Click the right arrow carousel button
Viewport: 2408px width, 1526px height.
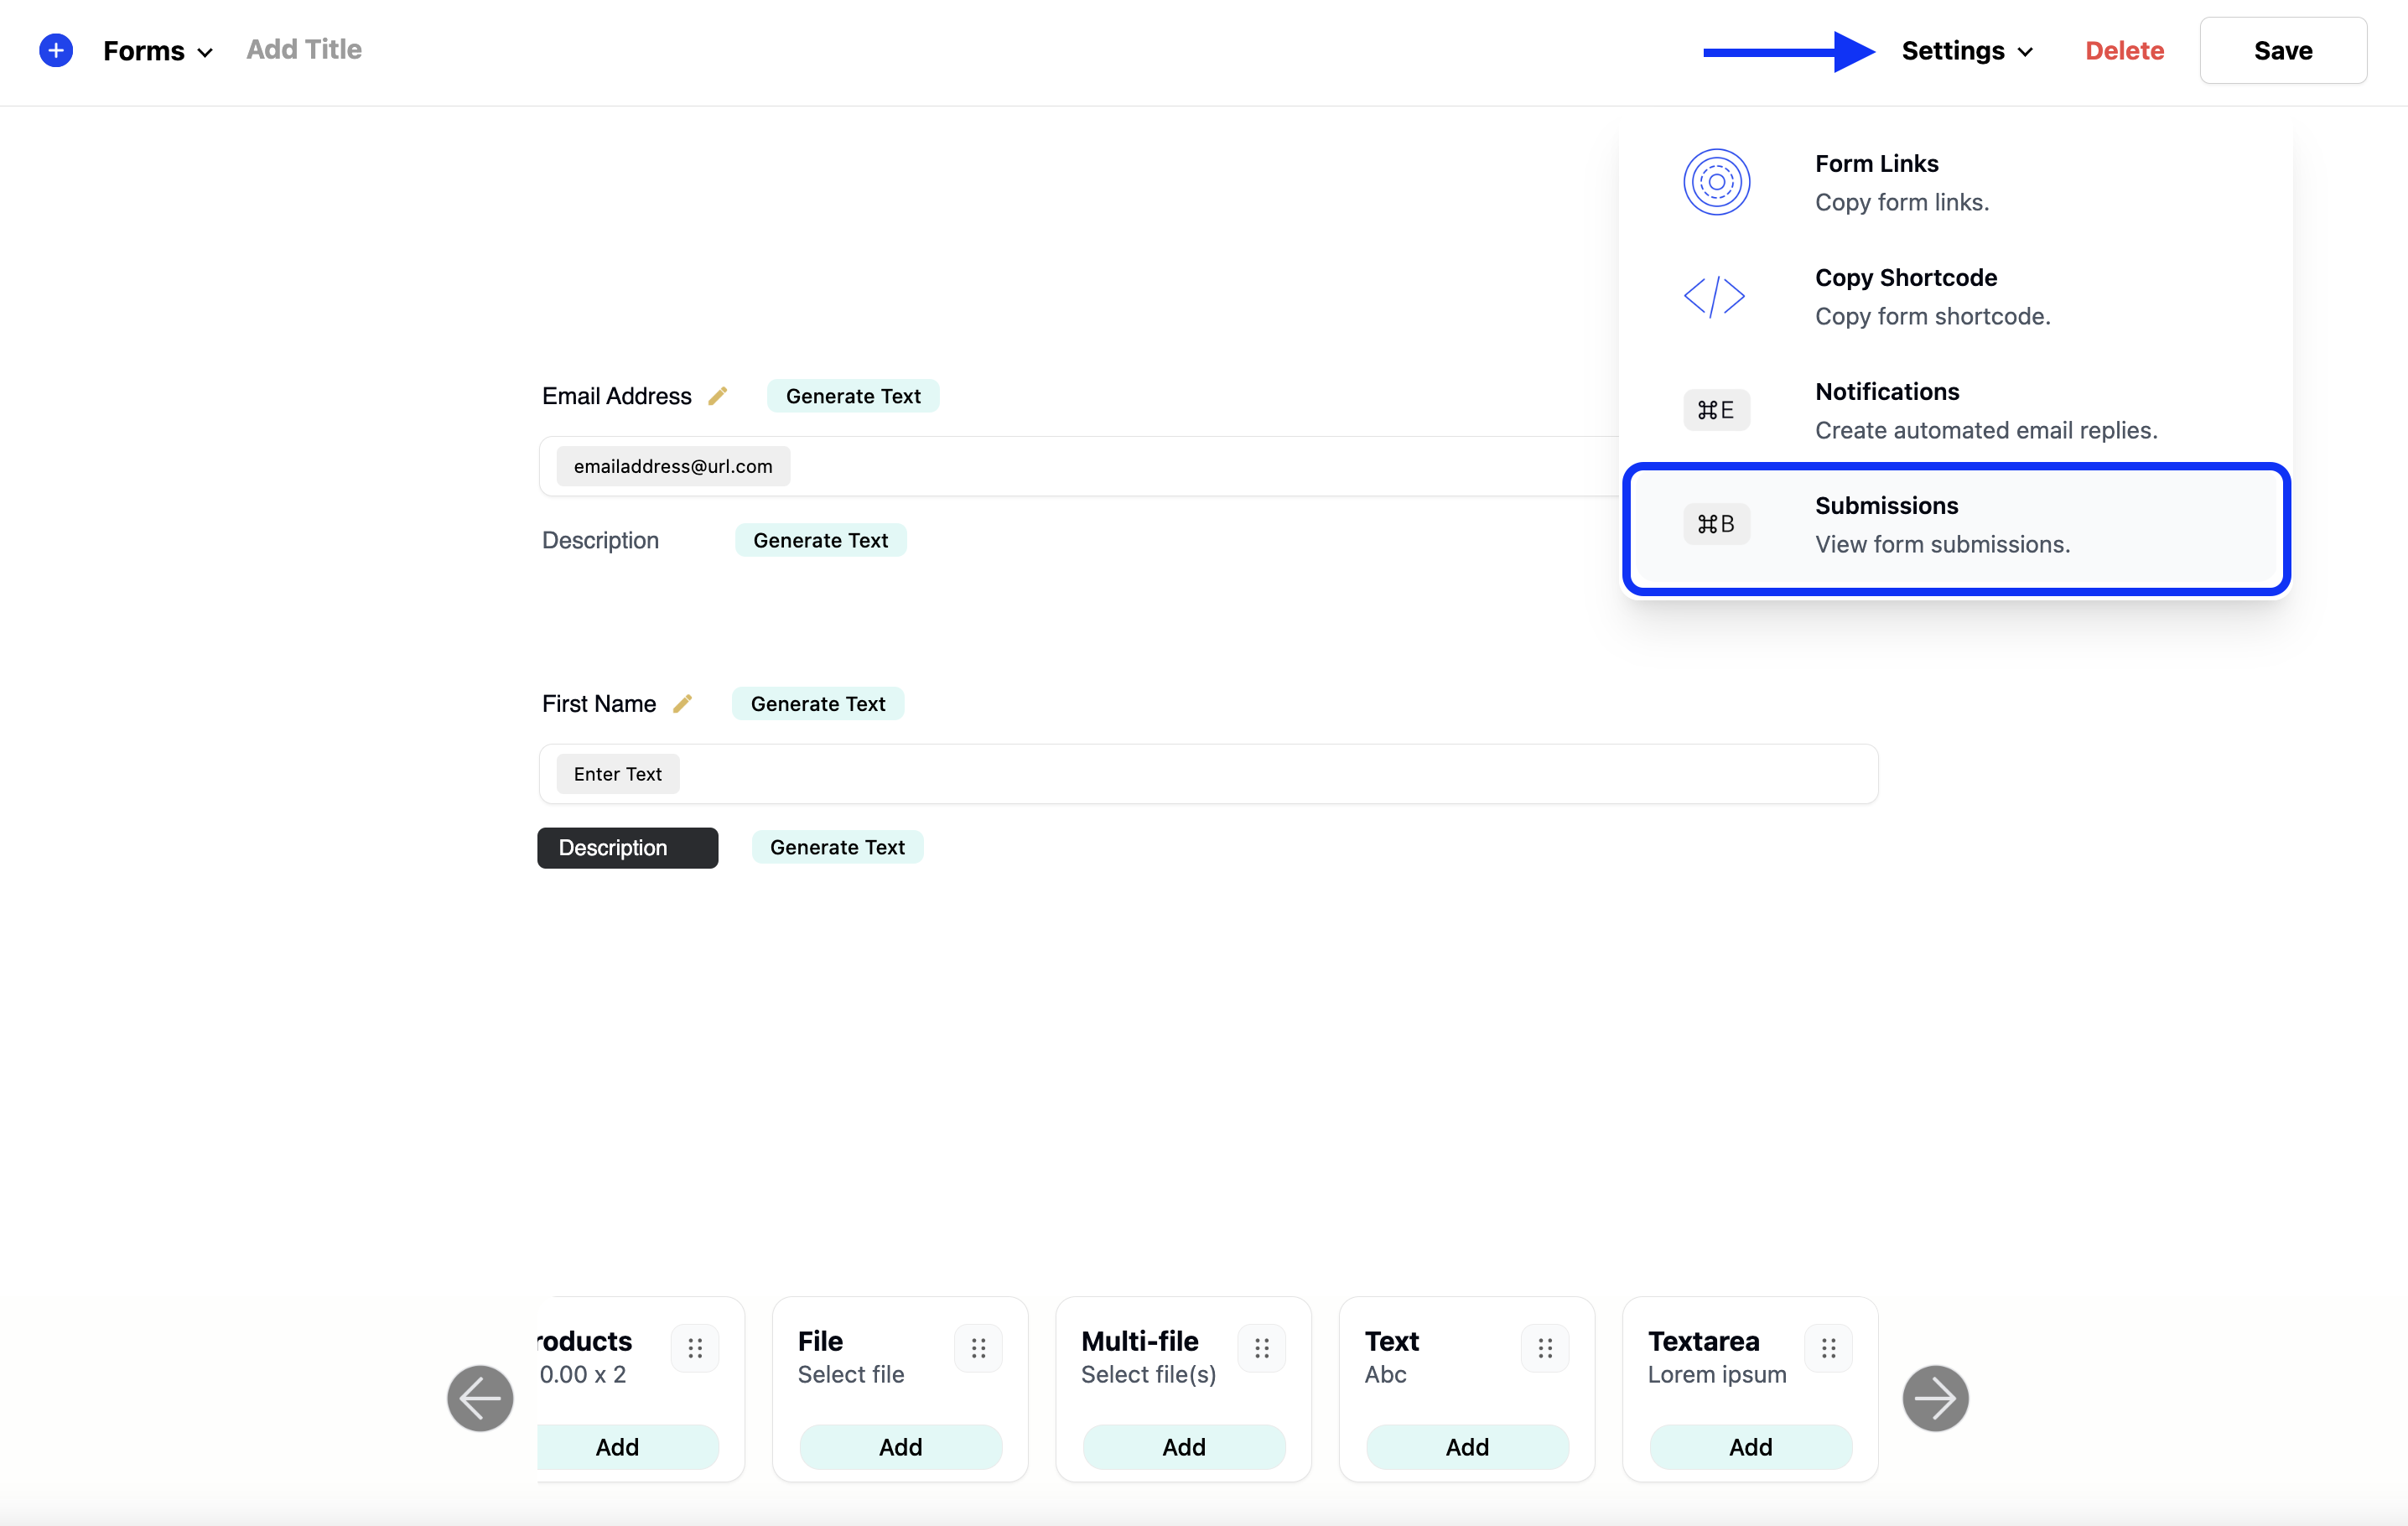pos(1935,1398)
